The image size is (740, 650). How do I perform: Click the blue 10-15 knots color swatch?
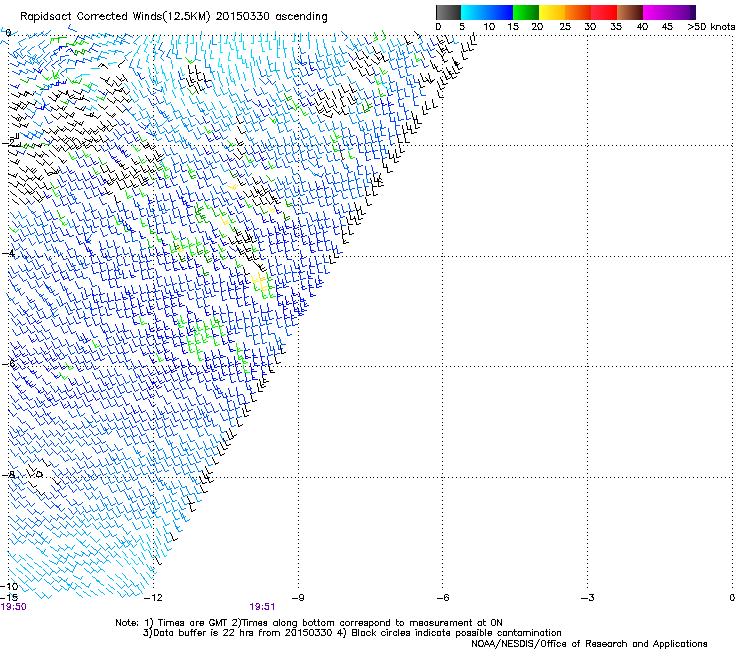click(x=500, y=12)
